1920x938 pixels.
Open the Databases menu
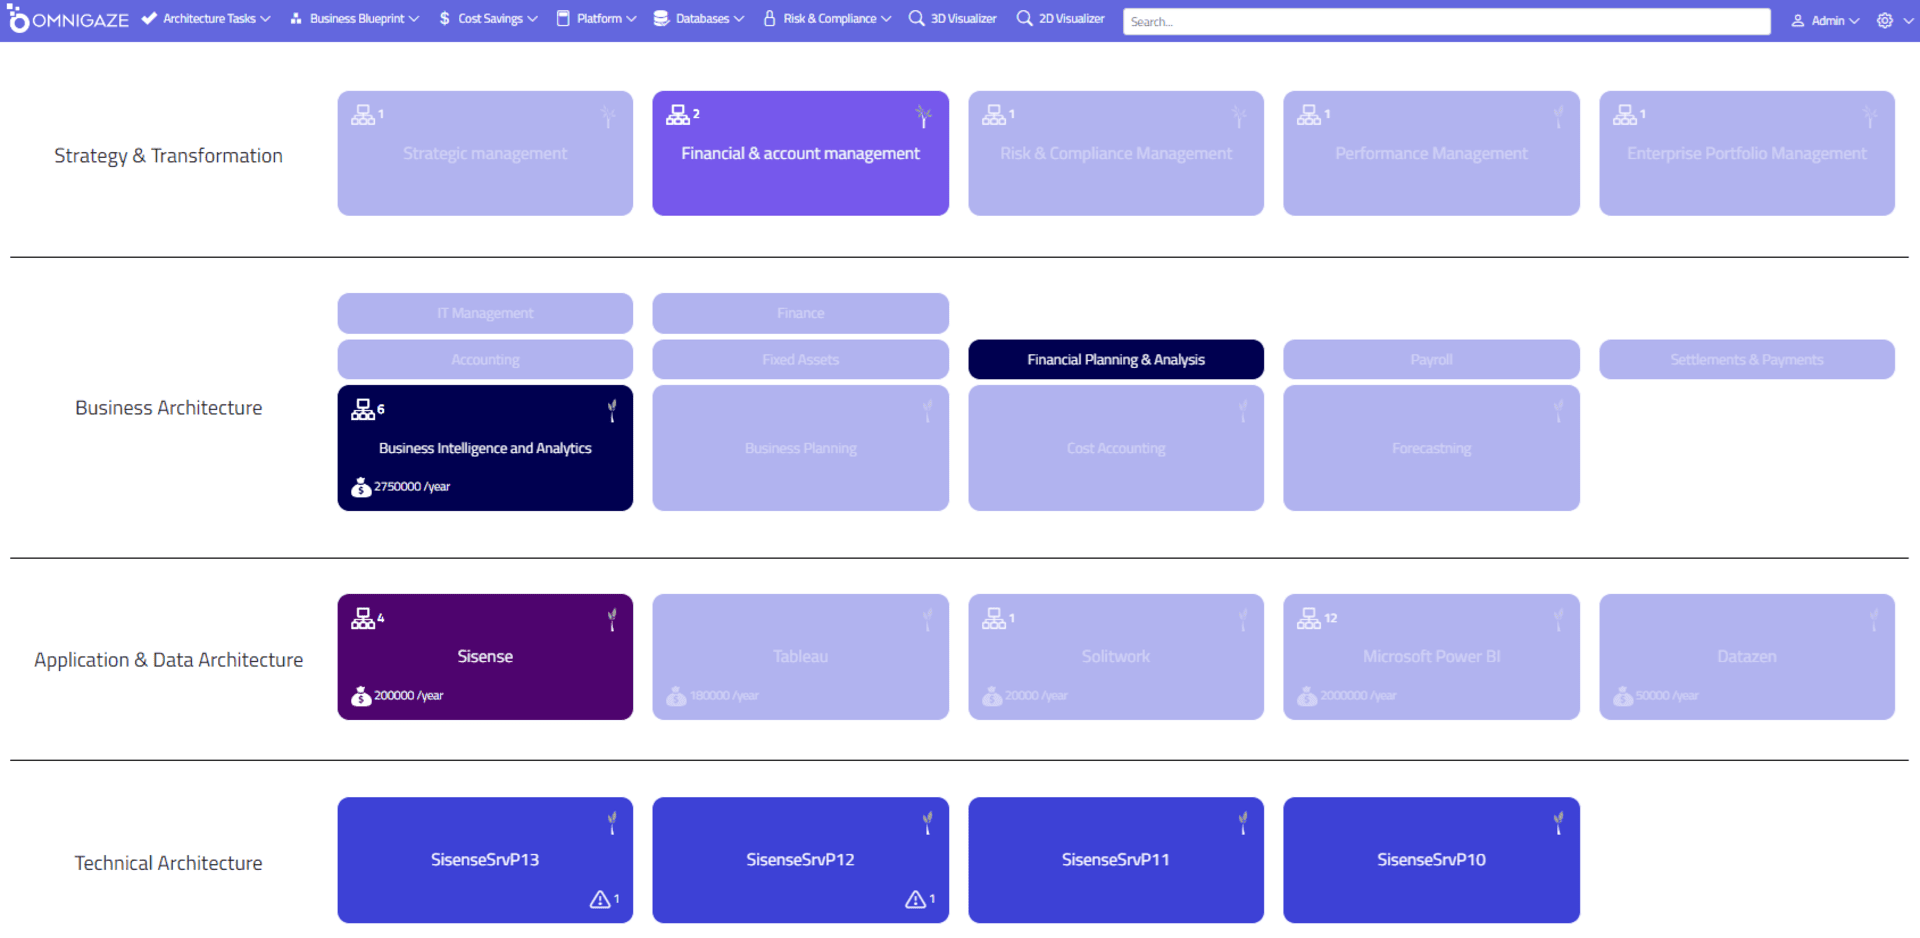(699, 19)
